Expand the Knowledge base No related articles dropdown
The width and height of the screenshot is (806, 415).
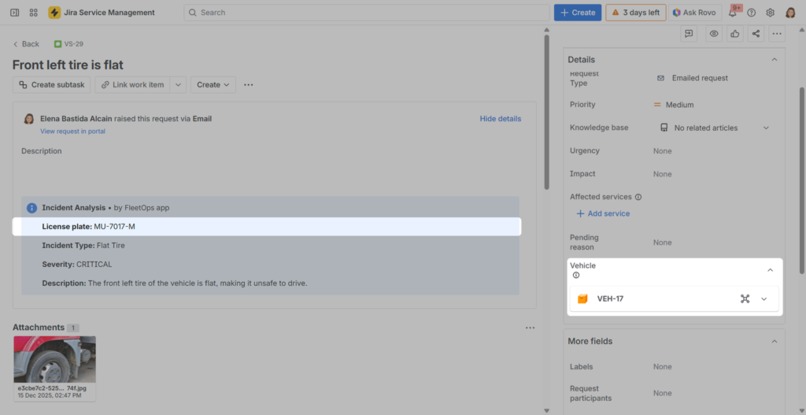coord(715,128)
